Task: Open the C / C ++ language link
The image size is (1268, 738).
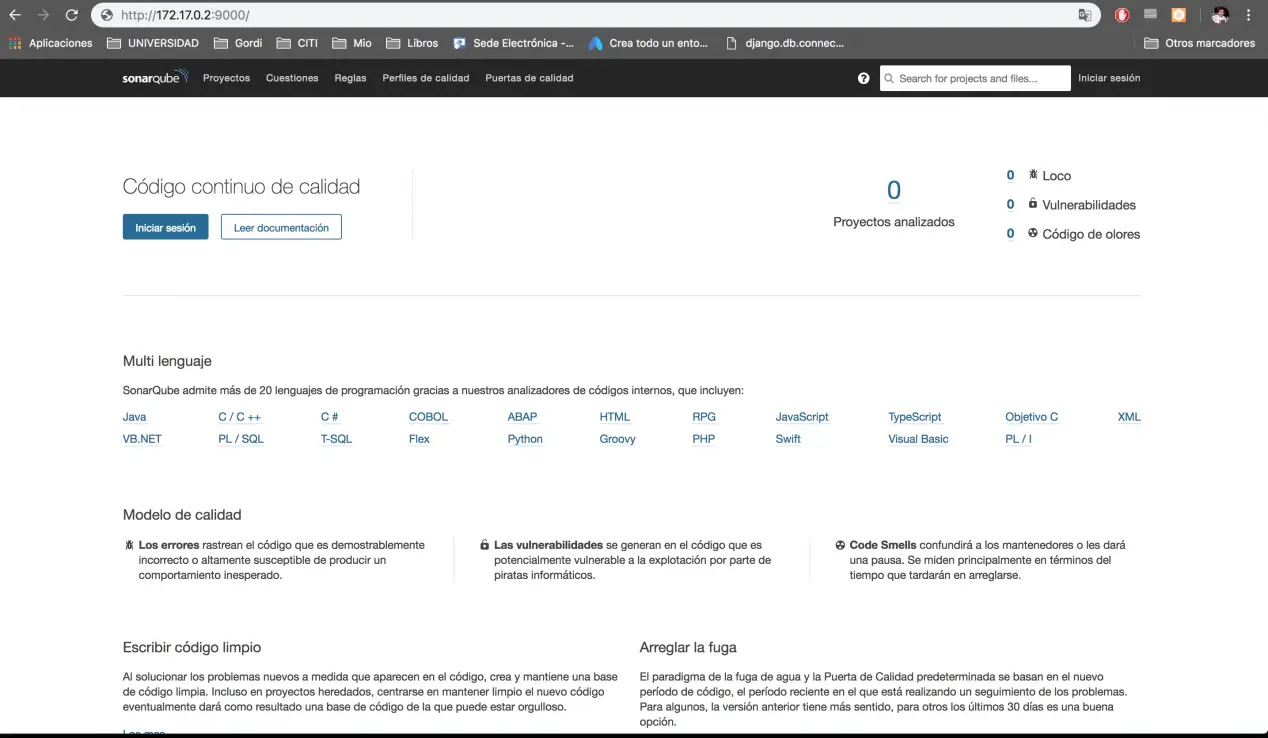Action: [239, 417]
